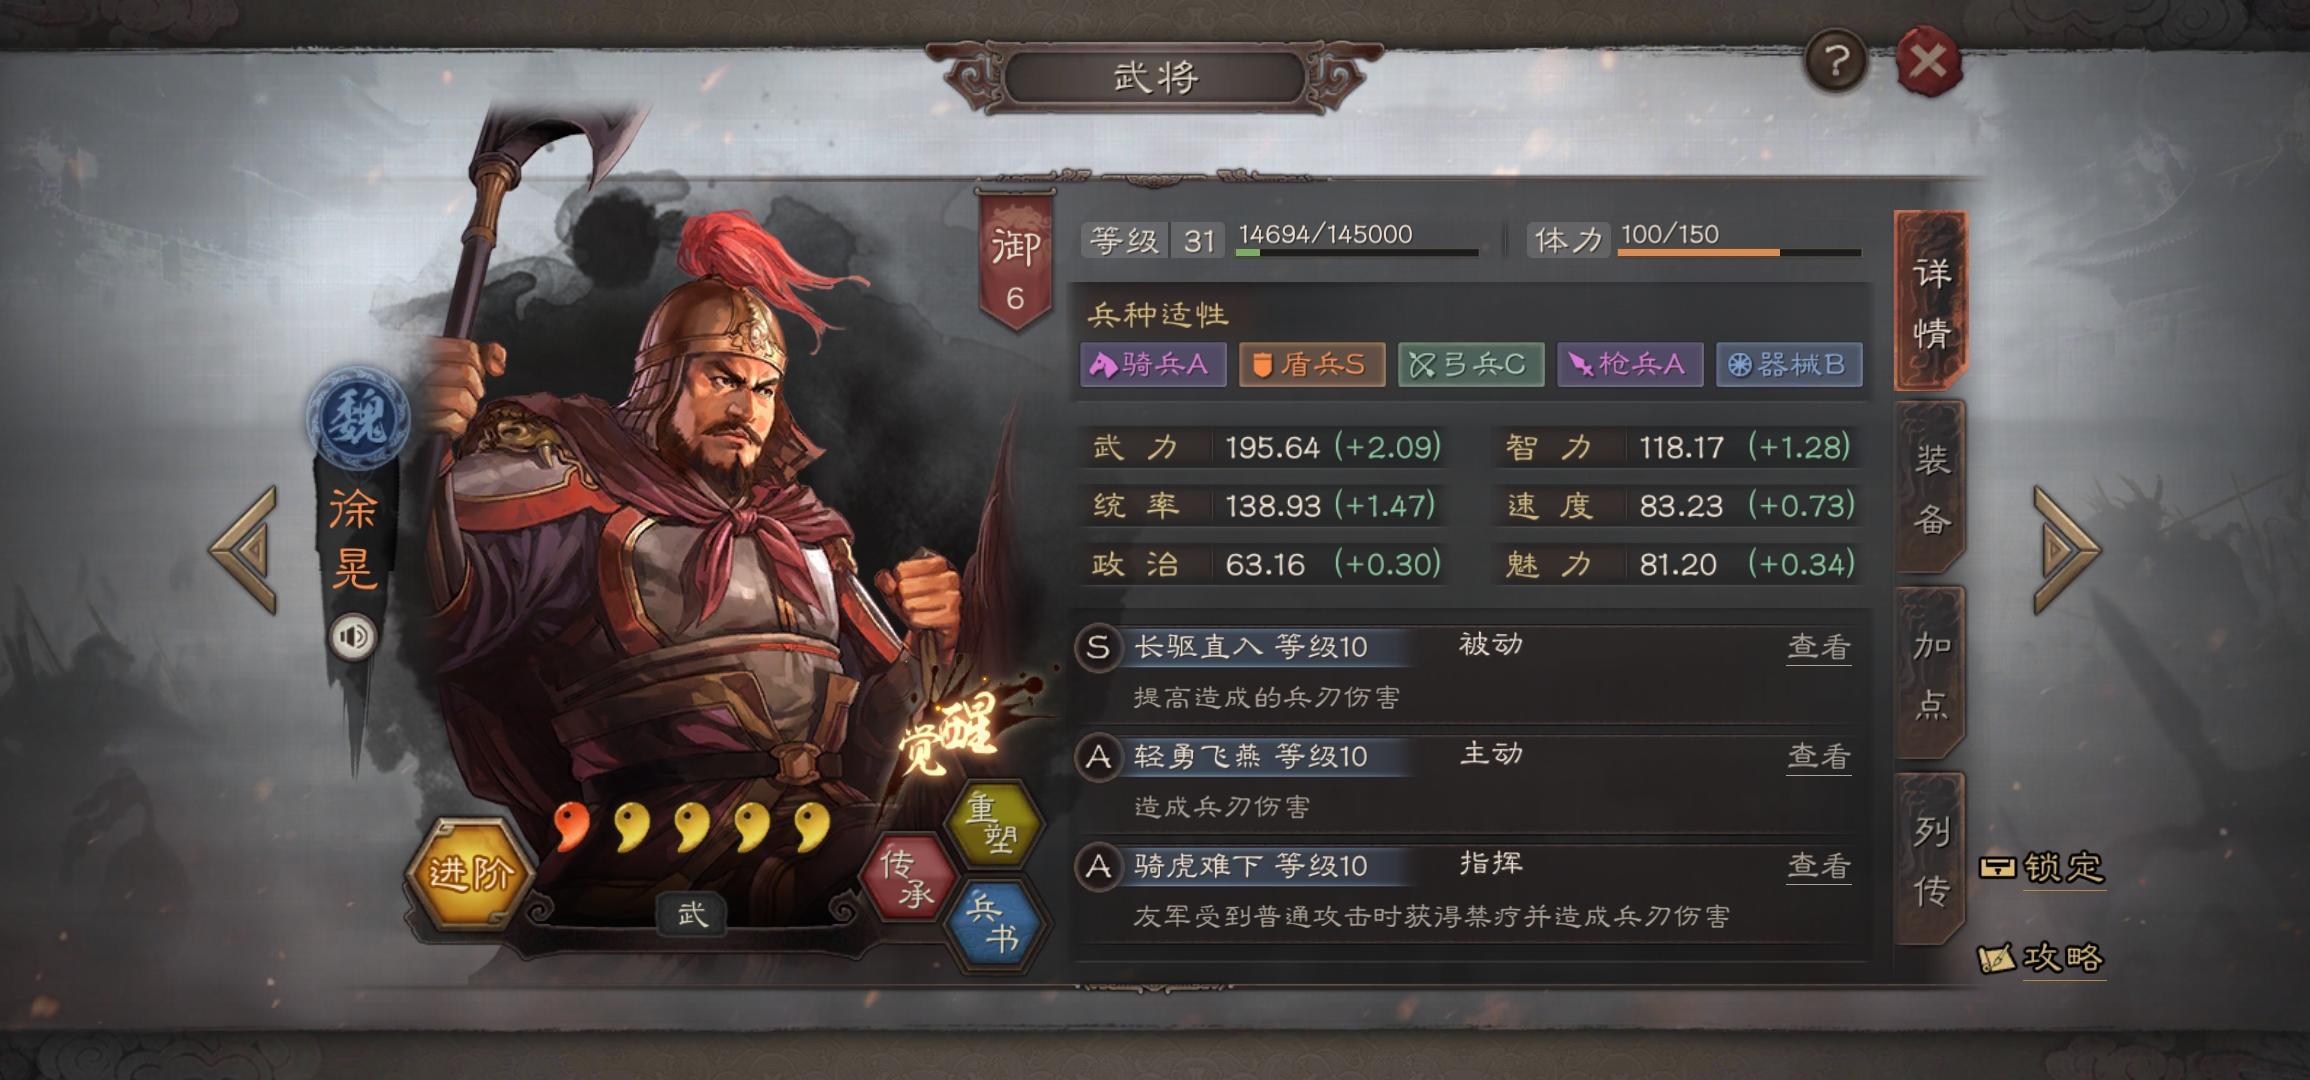This screenshot has width=2310, height=1080.
Task: Switch to the 装备 equipment tab
Action: pyautogui.click(x=1930, y=488)
